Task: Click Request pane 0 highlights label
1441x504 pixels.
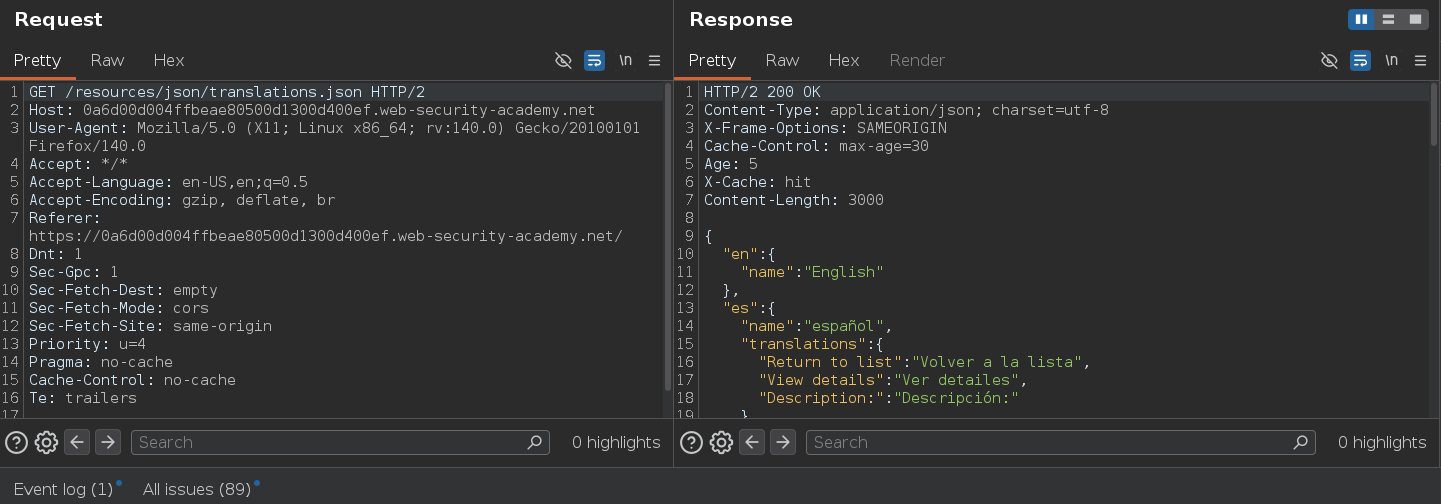Action: coord(616,442)
